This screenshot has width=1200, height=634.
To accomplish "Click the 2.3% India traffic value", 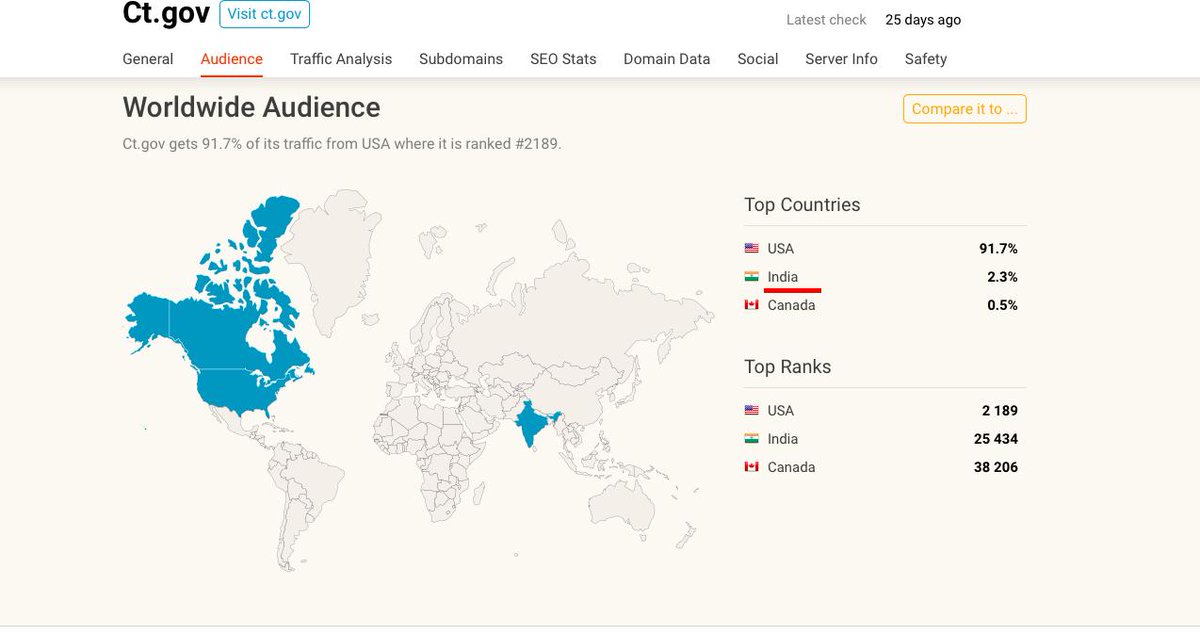I will tap(1002, 277).
